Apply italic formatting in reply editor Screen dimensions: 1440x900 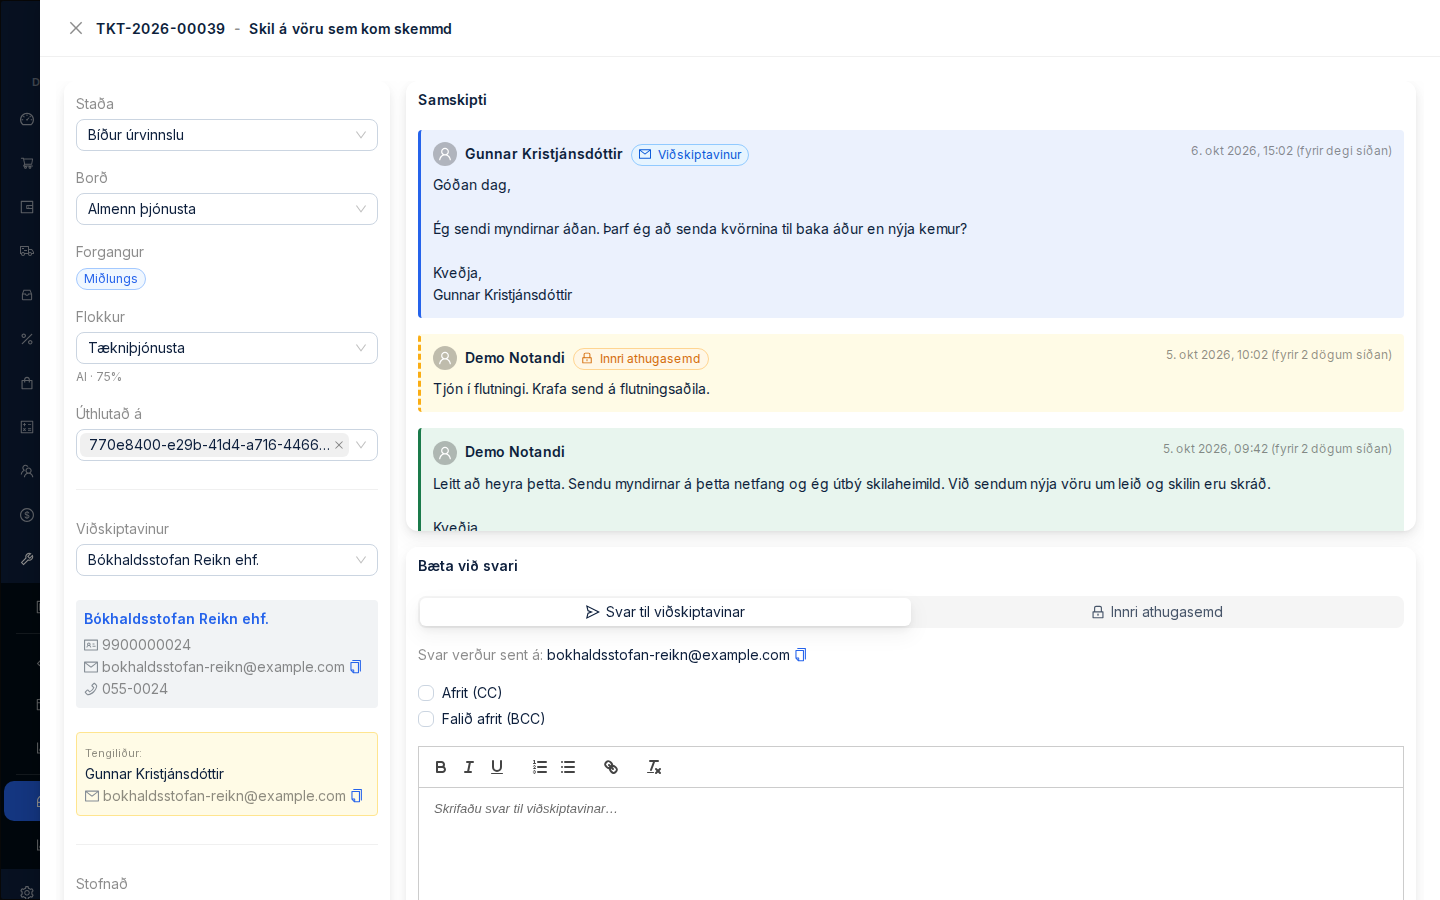469,767
